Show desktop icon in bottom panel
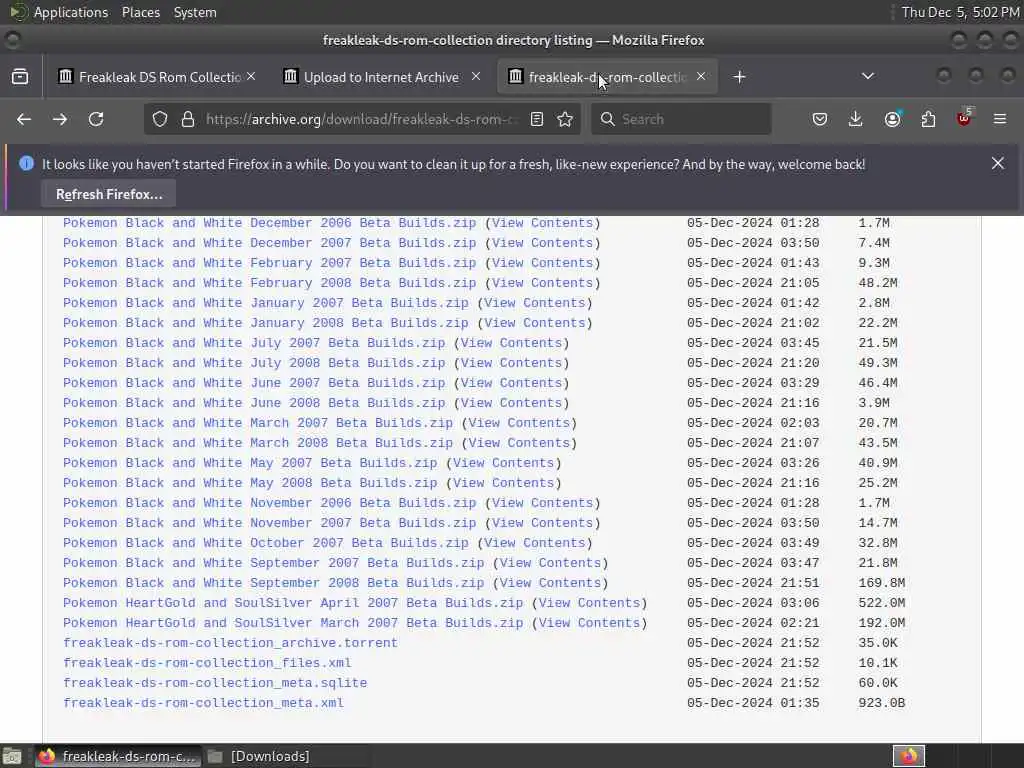Viewport: 1024px width, 768px height. click(x=12, y=756)
